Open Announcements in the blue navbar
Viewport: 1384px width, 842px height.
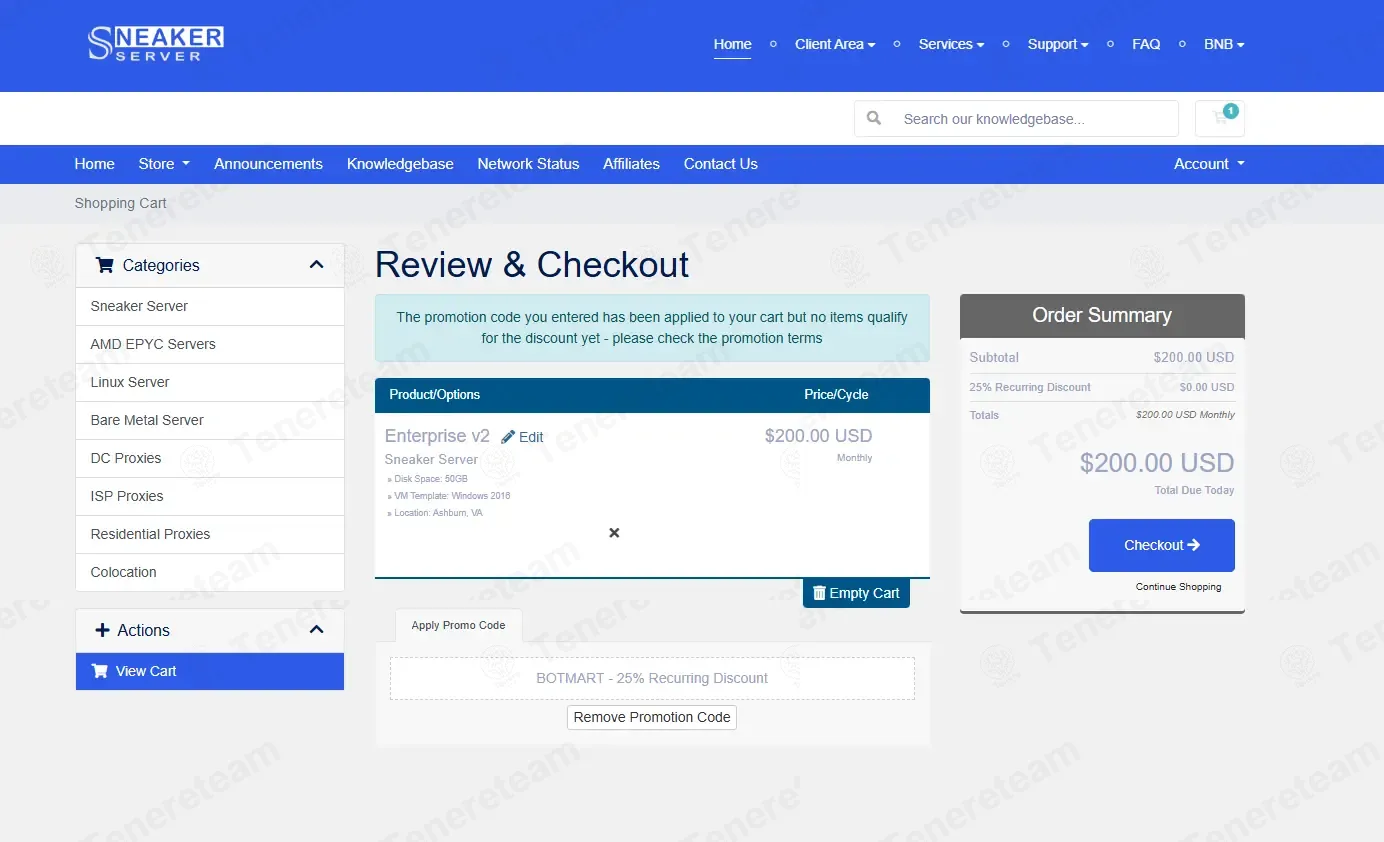(x=268, y=164)
